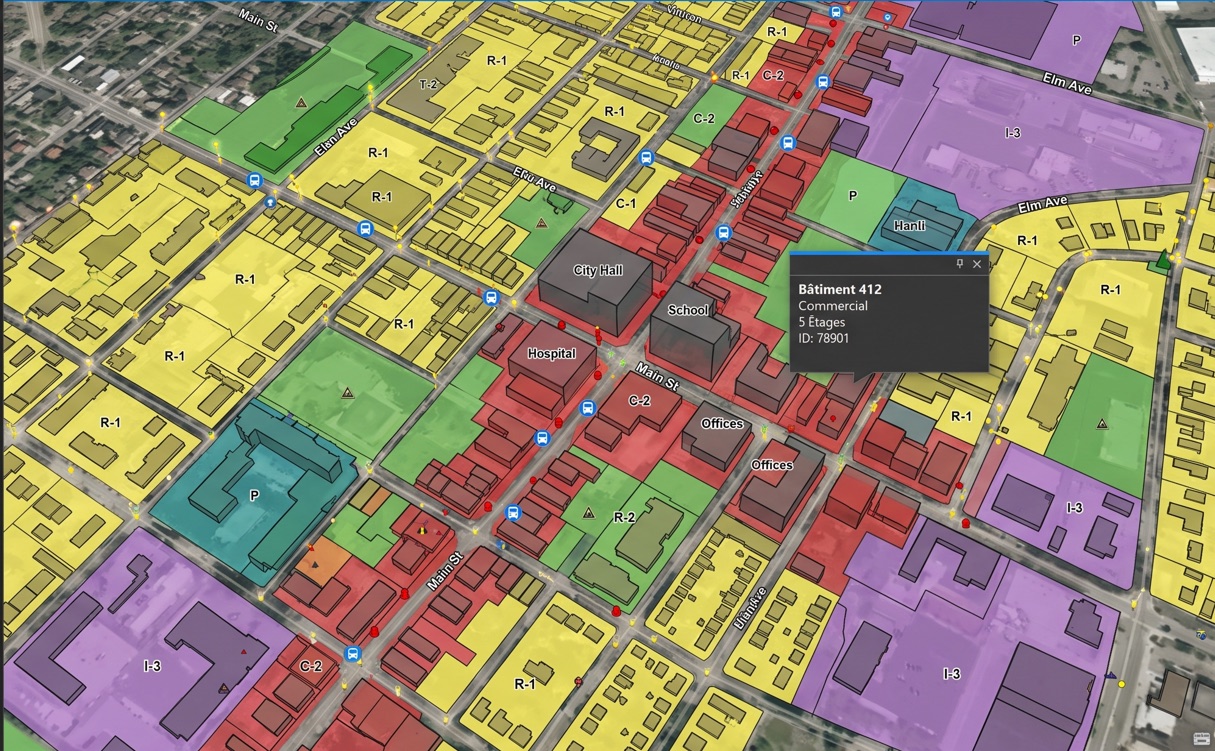The width and height of the screenshot is (1215, 751).
Task: Click the blue shield marker at top of map
Action: 887,18
